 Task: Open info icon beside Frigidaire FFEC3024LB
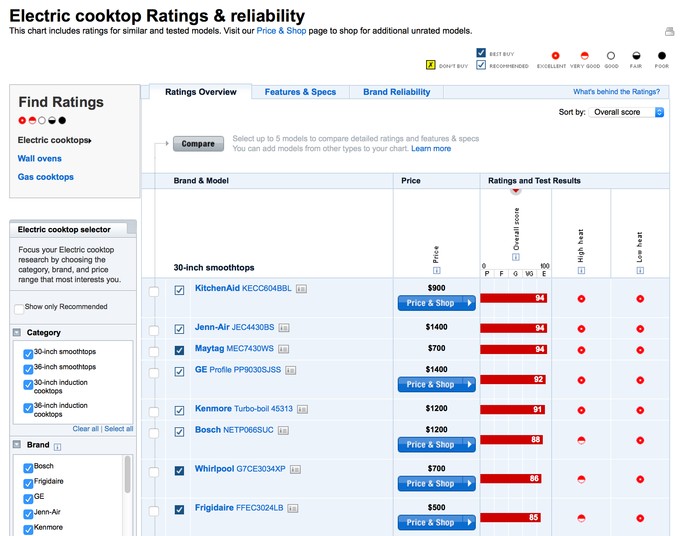pos(293,508)
